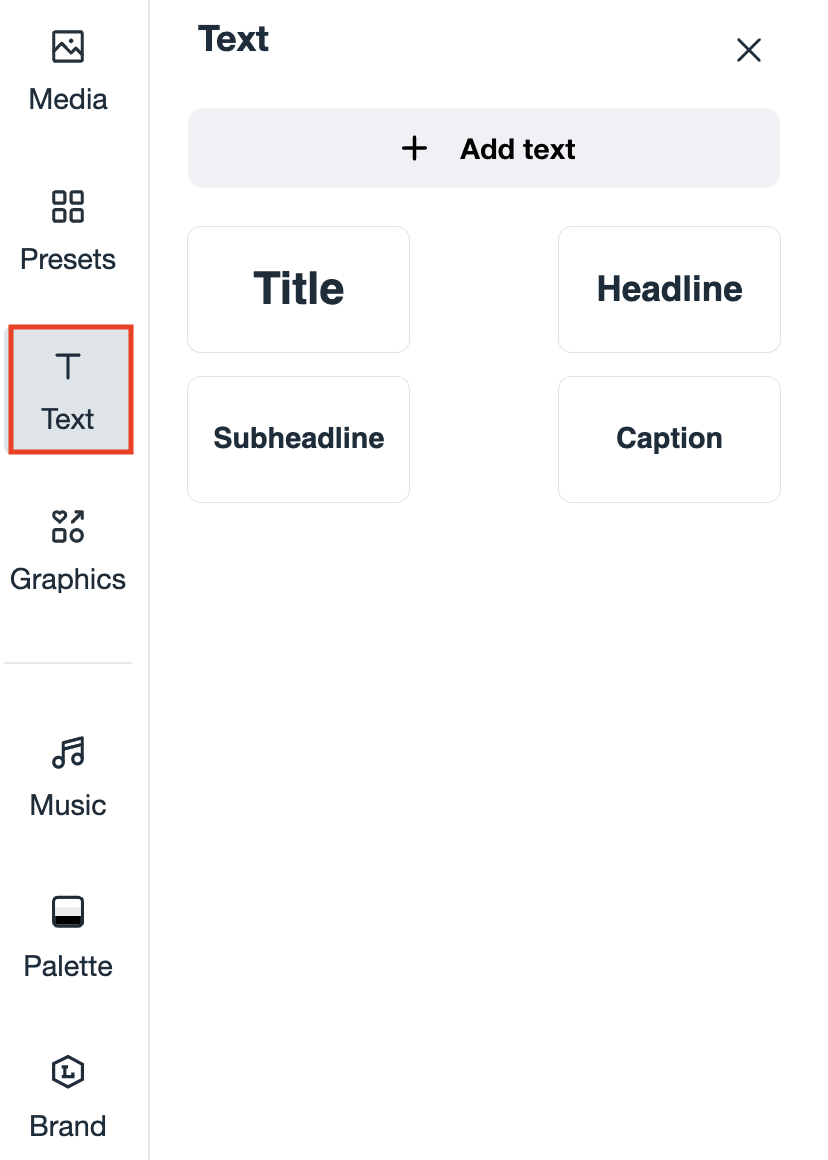The width and height of the screenshot is (828, 1160).
Task: Click the Music note icon
Action: click(68, 752)
